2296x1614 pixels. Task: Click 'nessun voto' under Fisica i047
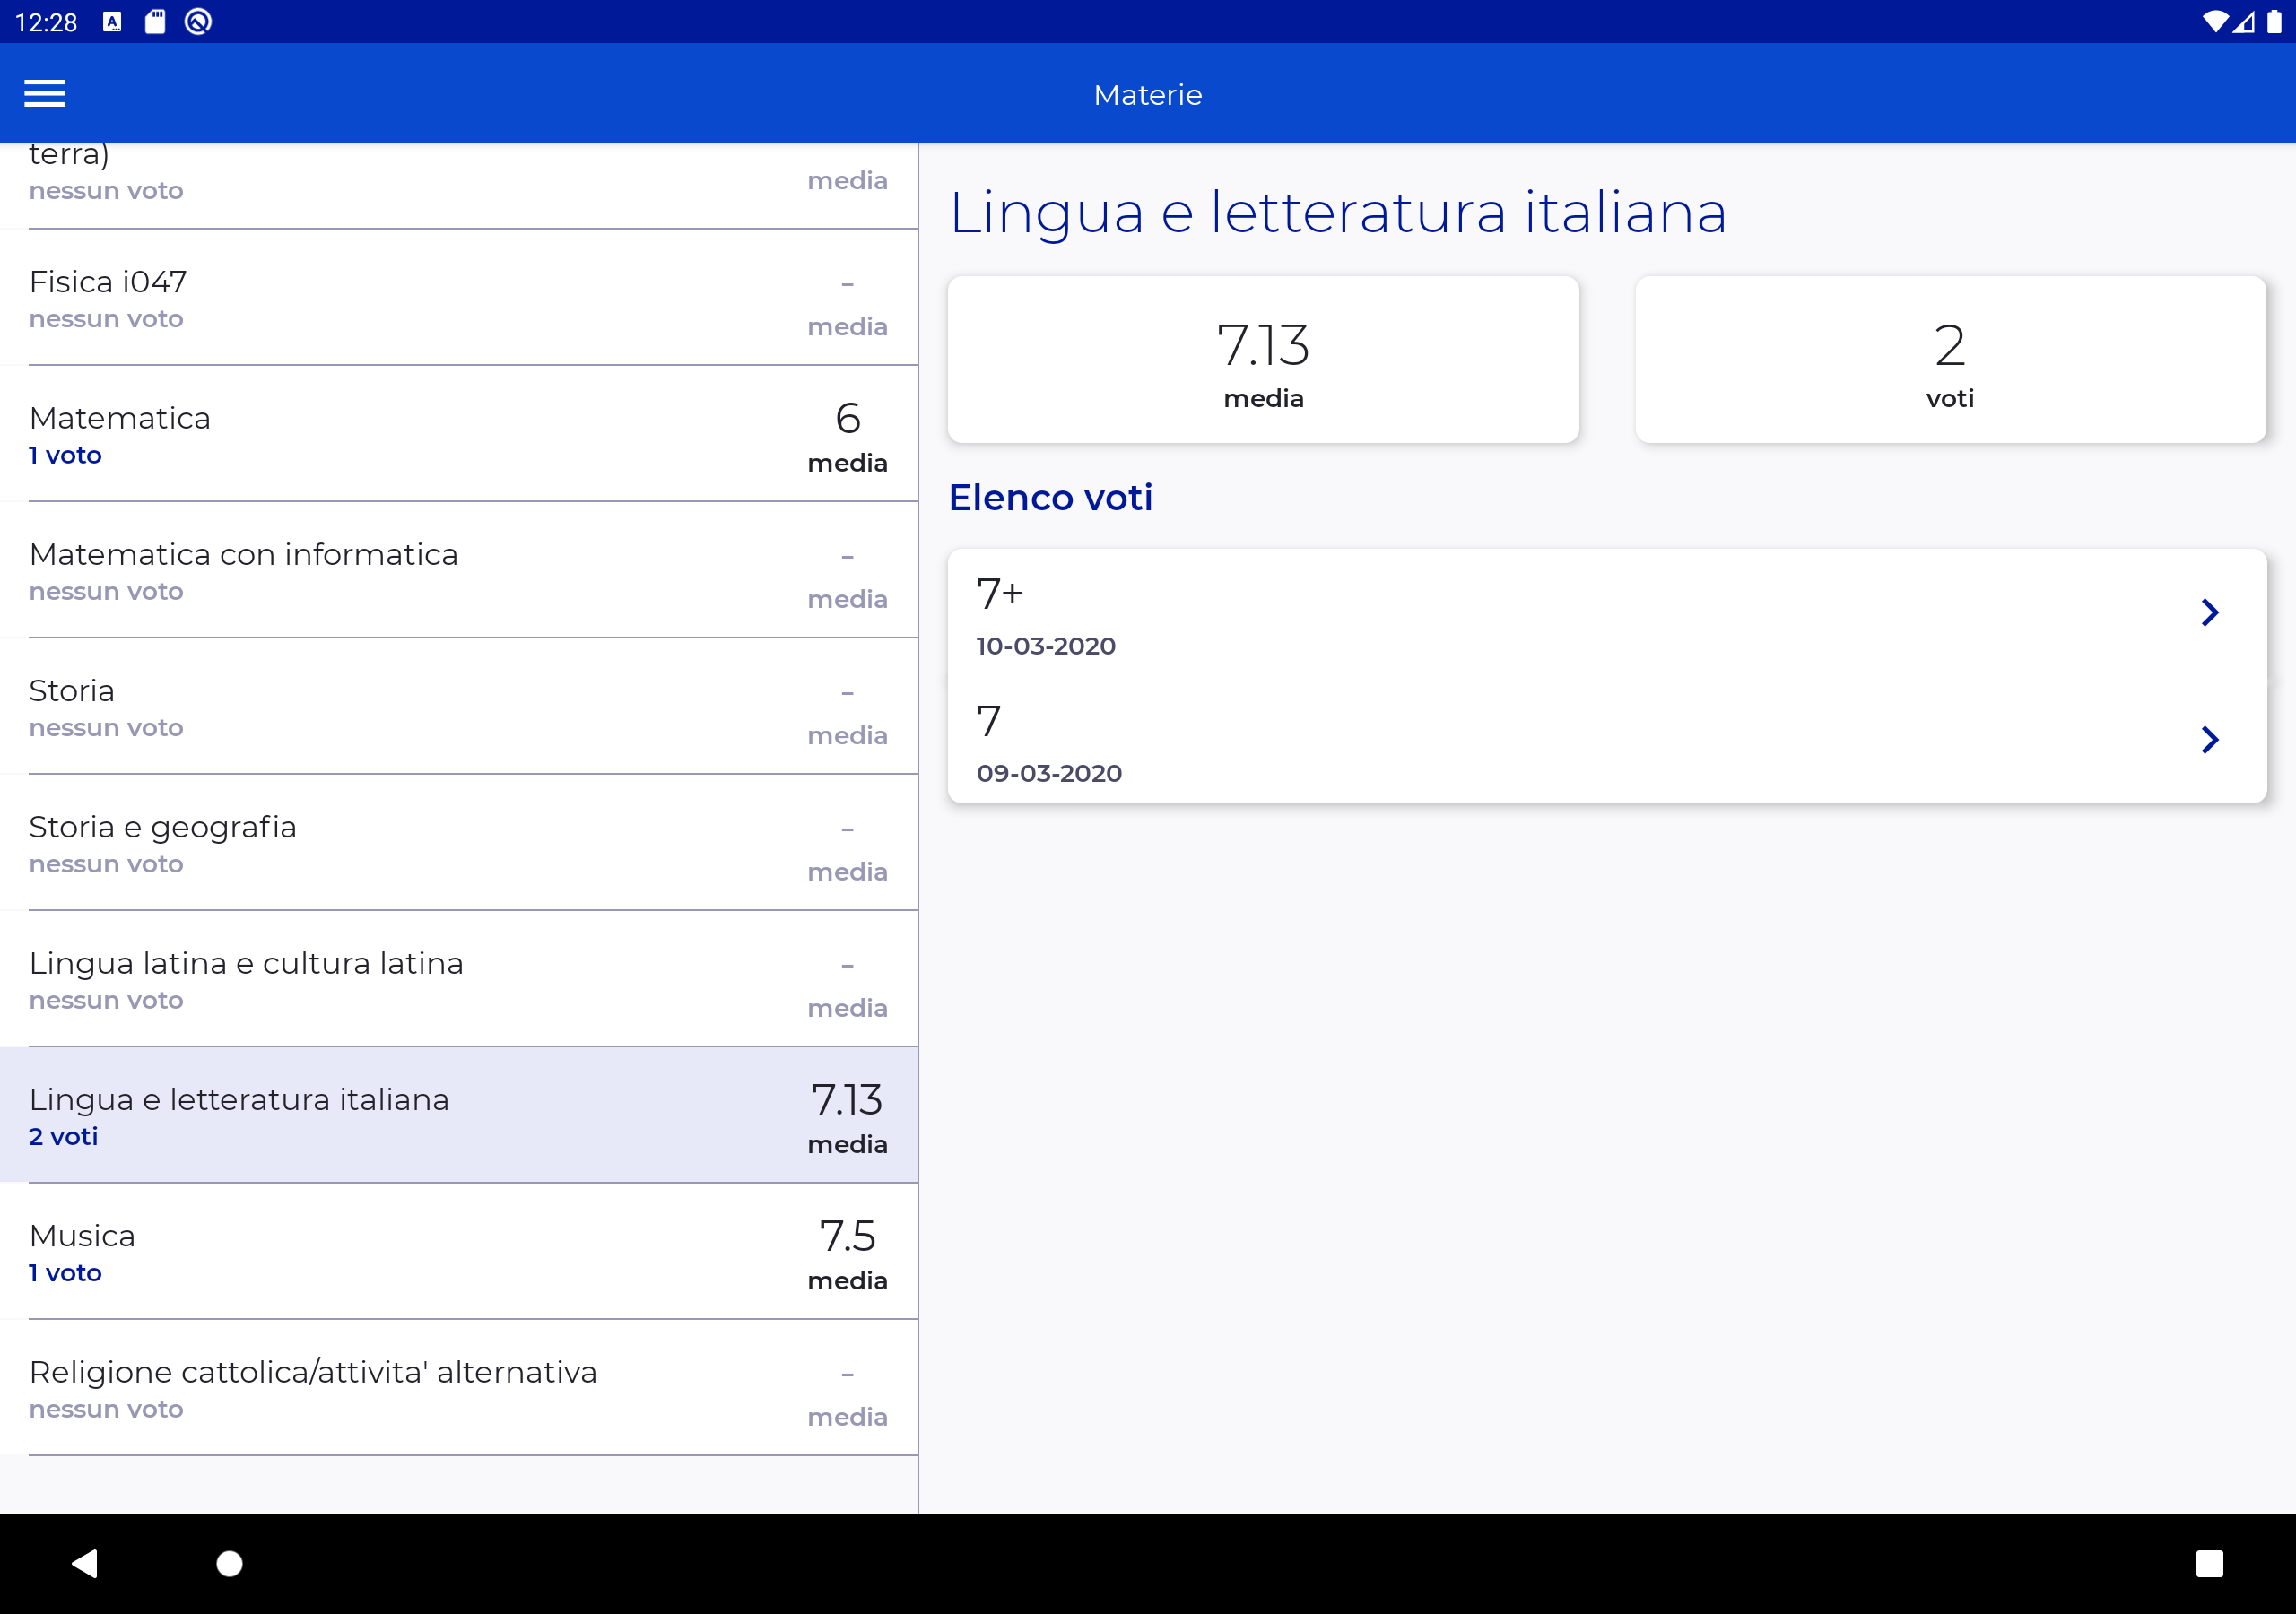(x=106, y=319)
